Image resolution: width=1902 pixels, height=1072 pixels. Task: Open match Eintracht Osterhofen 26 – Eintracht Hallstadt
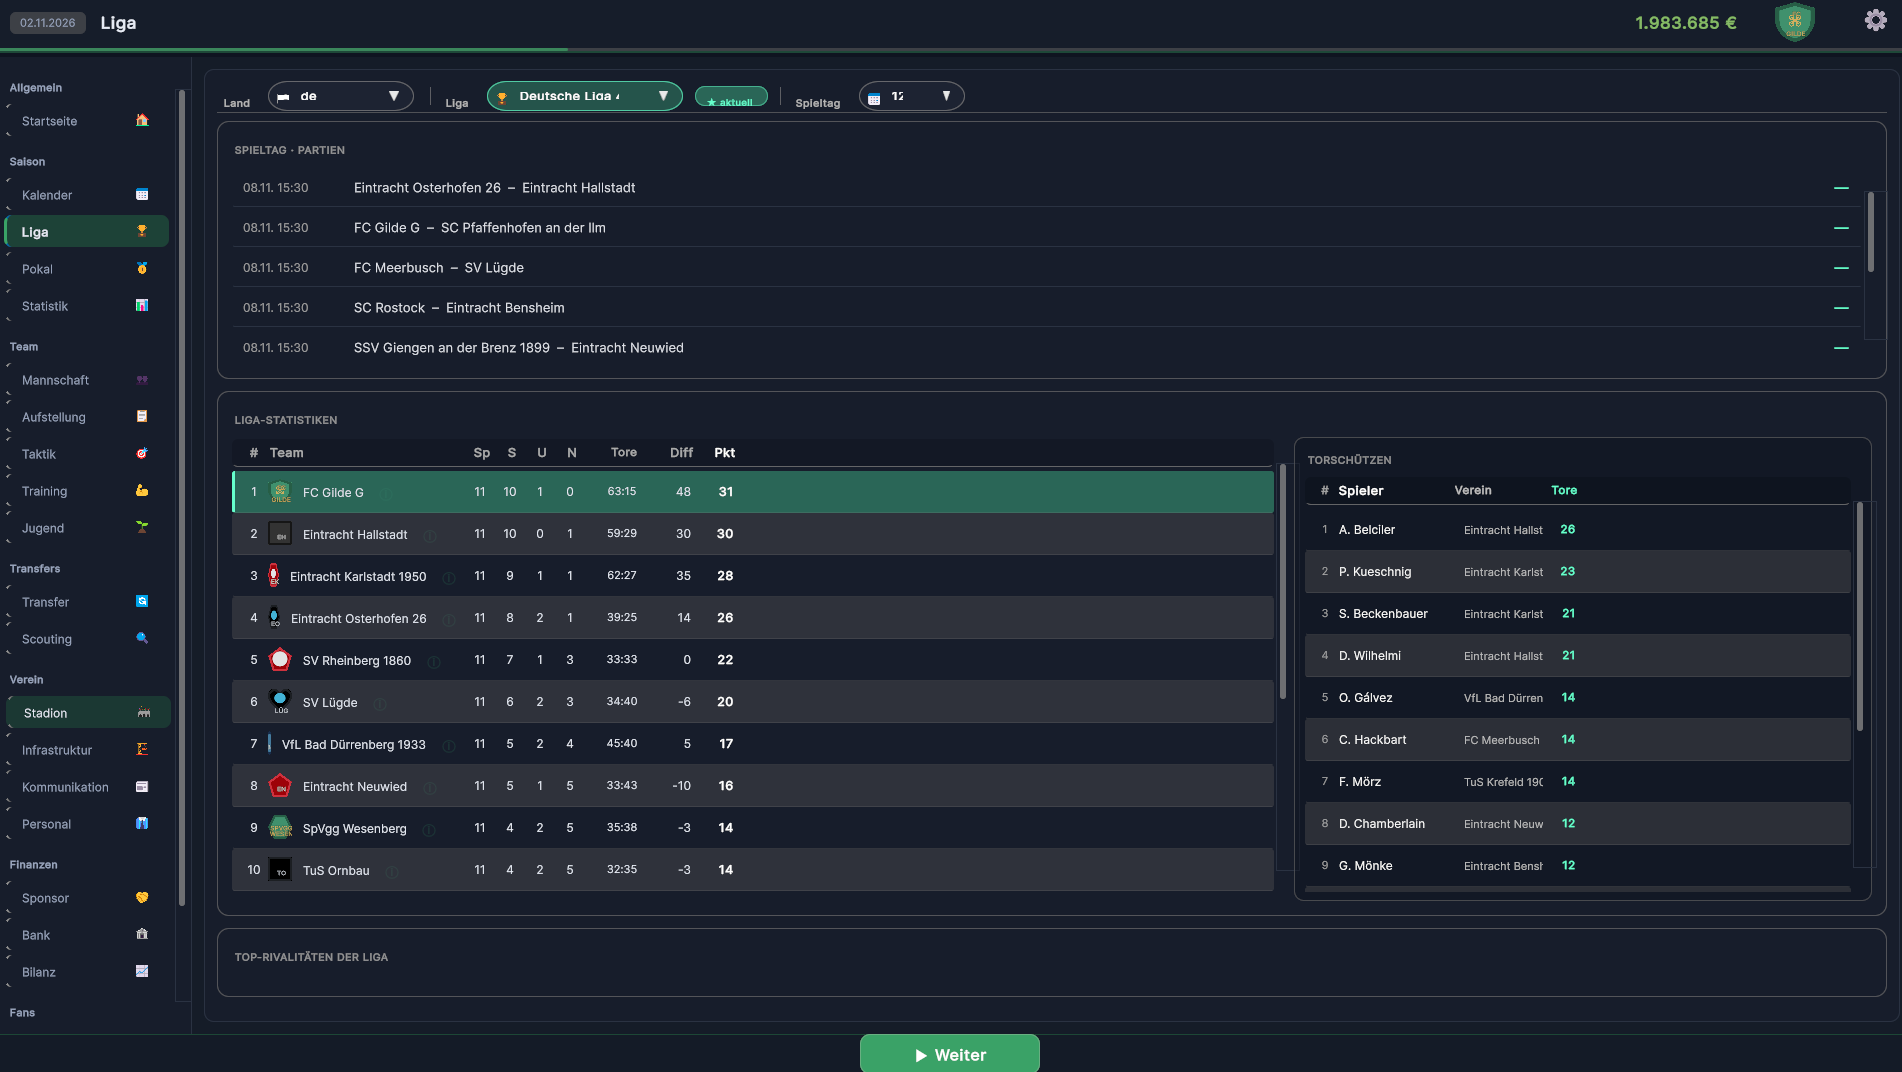(x=1047, y=188)
